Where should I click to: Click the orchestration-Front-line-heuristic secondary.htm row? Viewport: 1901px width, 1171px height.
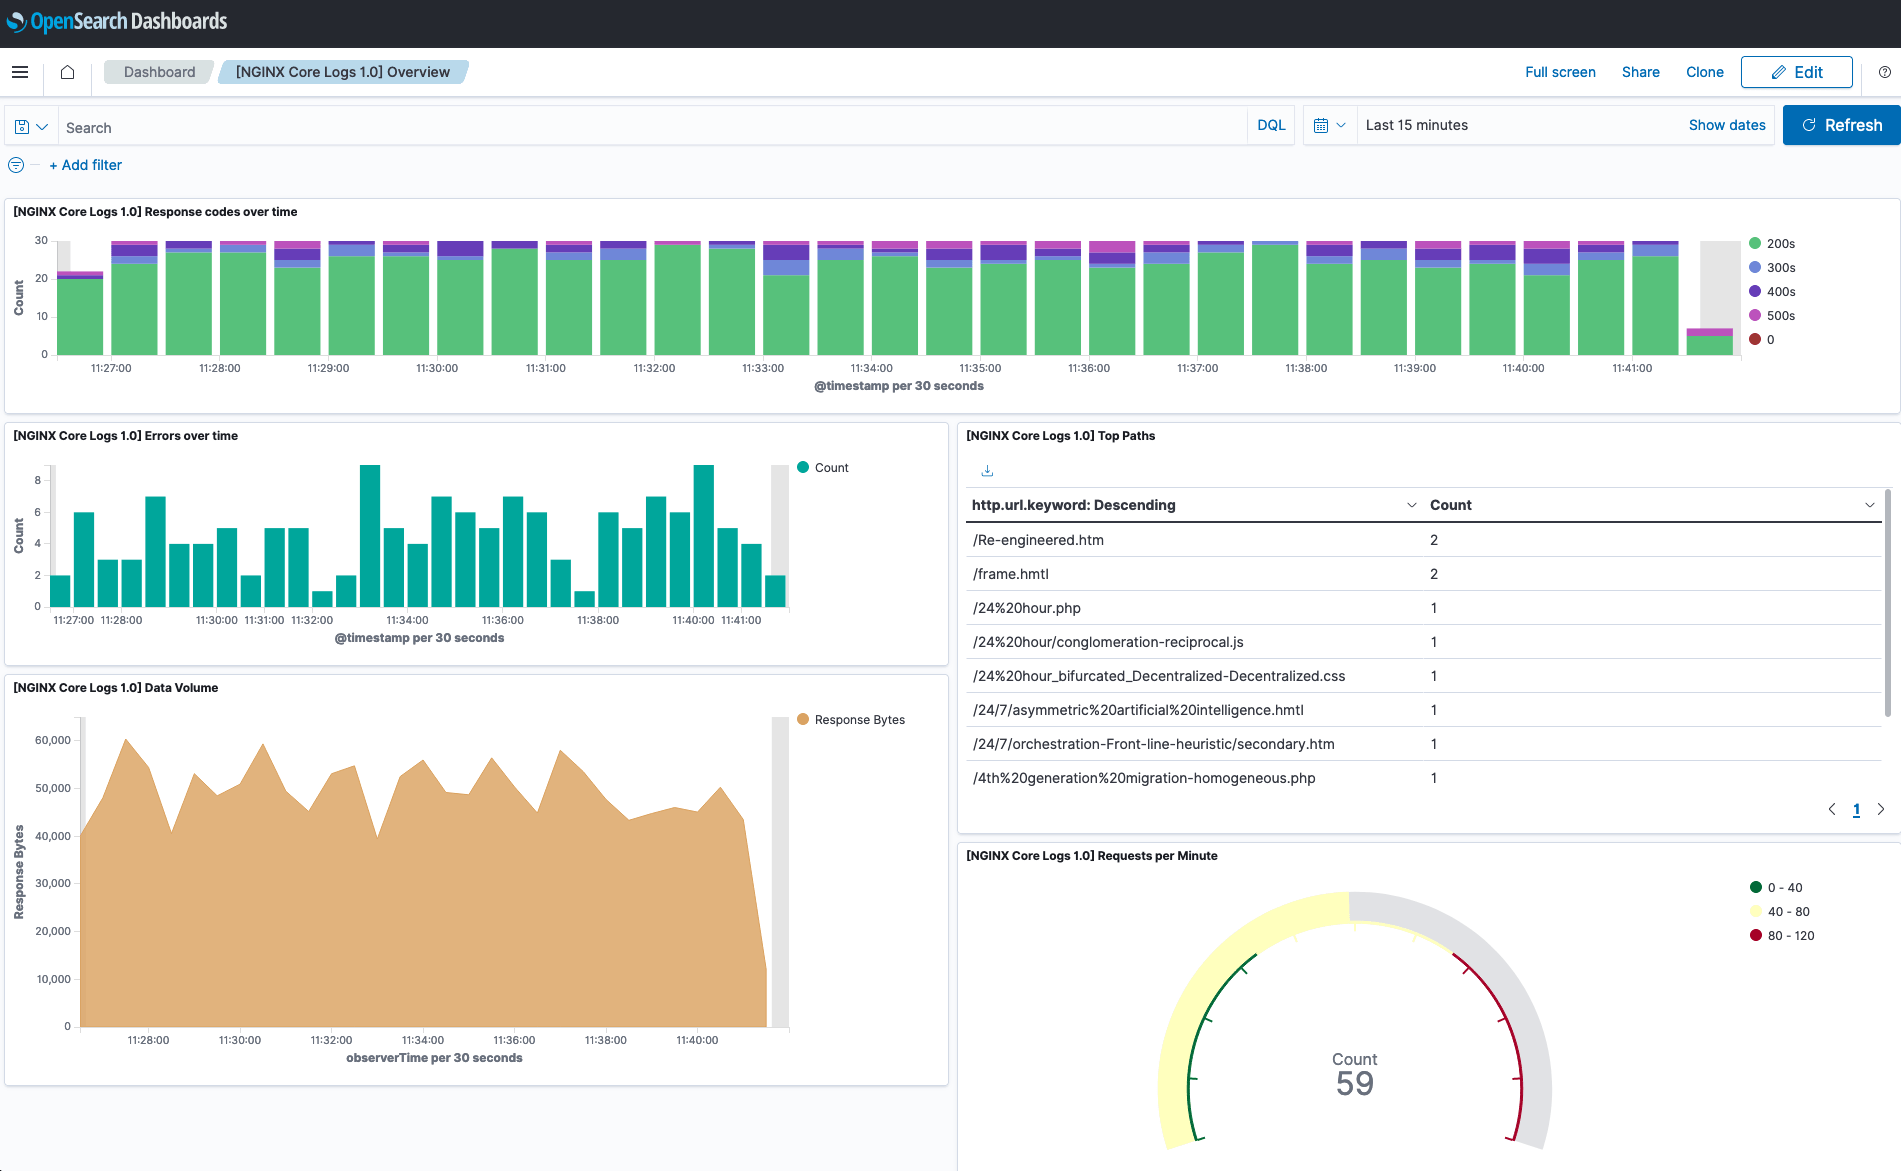coord(1424,744)
